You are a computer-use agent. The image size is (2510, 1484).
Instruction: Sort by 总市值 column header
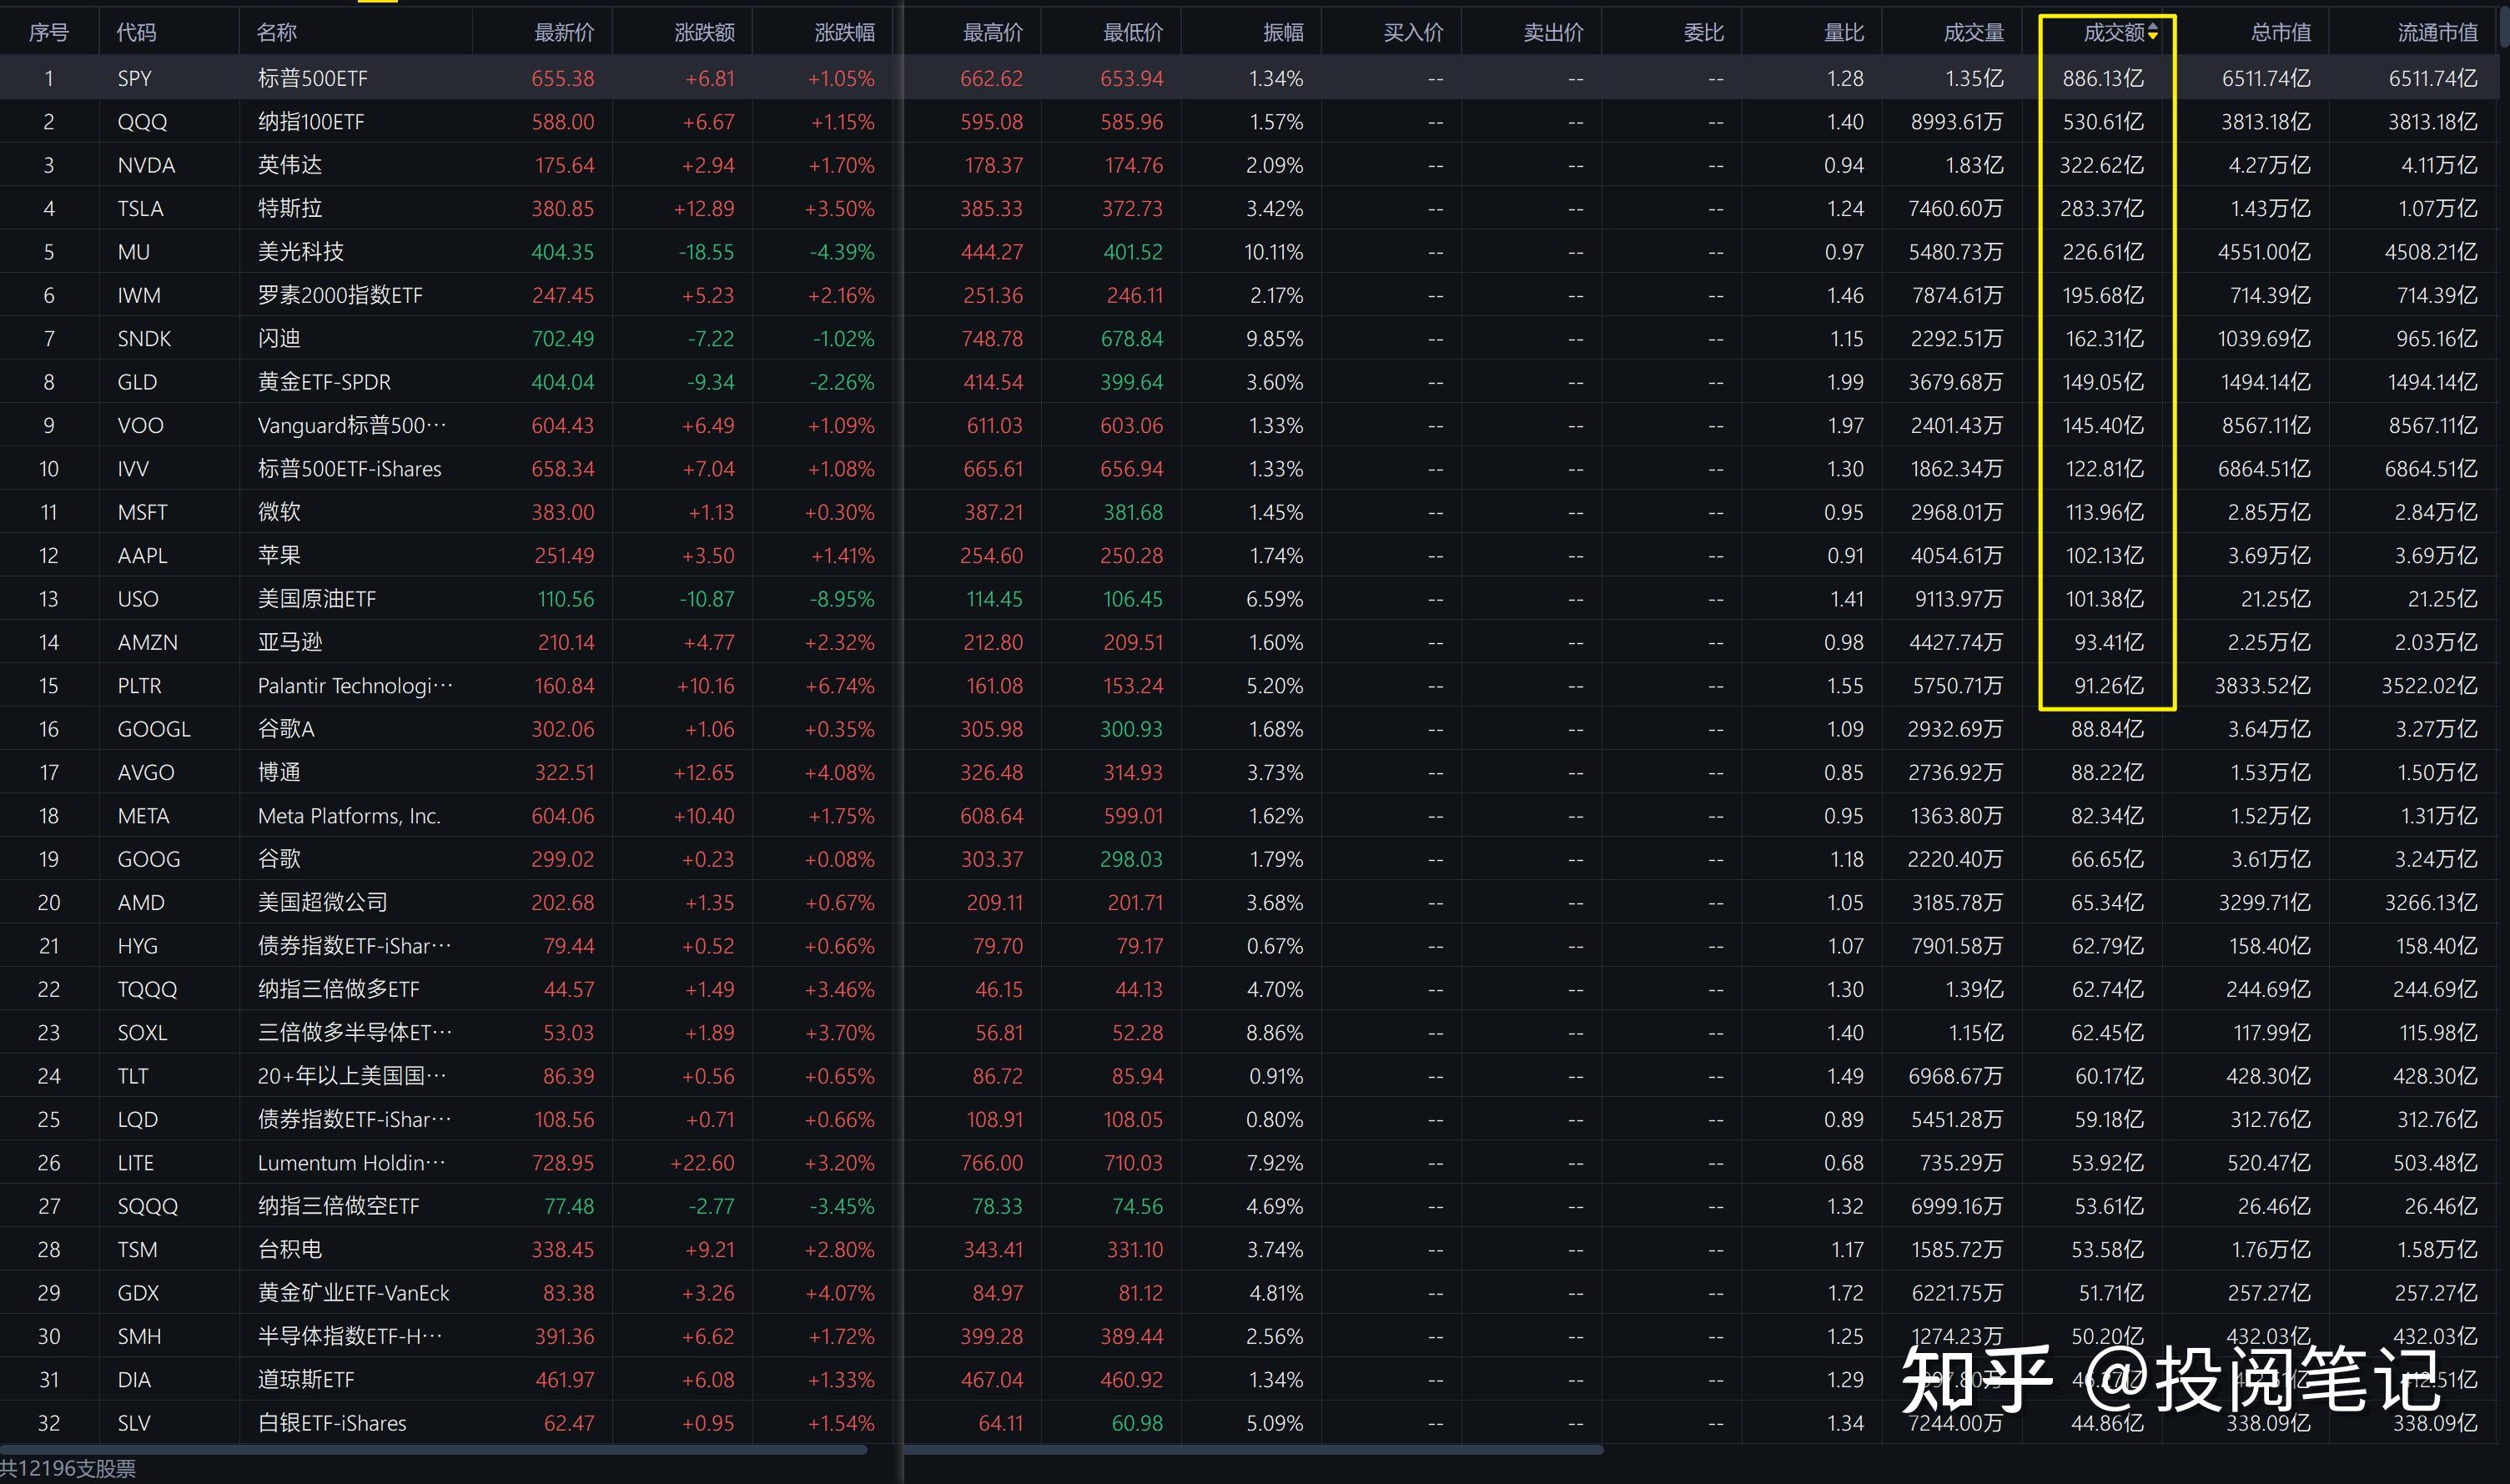click(2281, 33)
